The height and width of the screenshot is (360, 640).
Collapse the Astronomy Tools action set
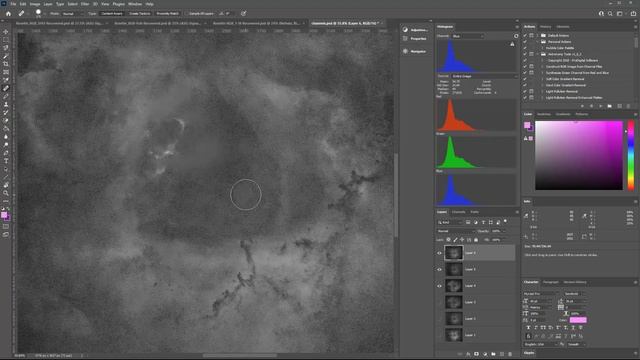tap(538, 54)
